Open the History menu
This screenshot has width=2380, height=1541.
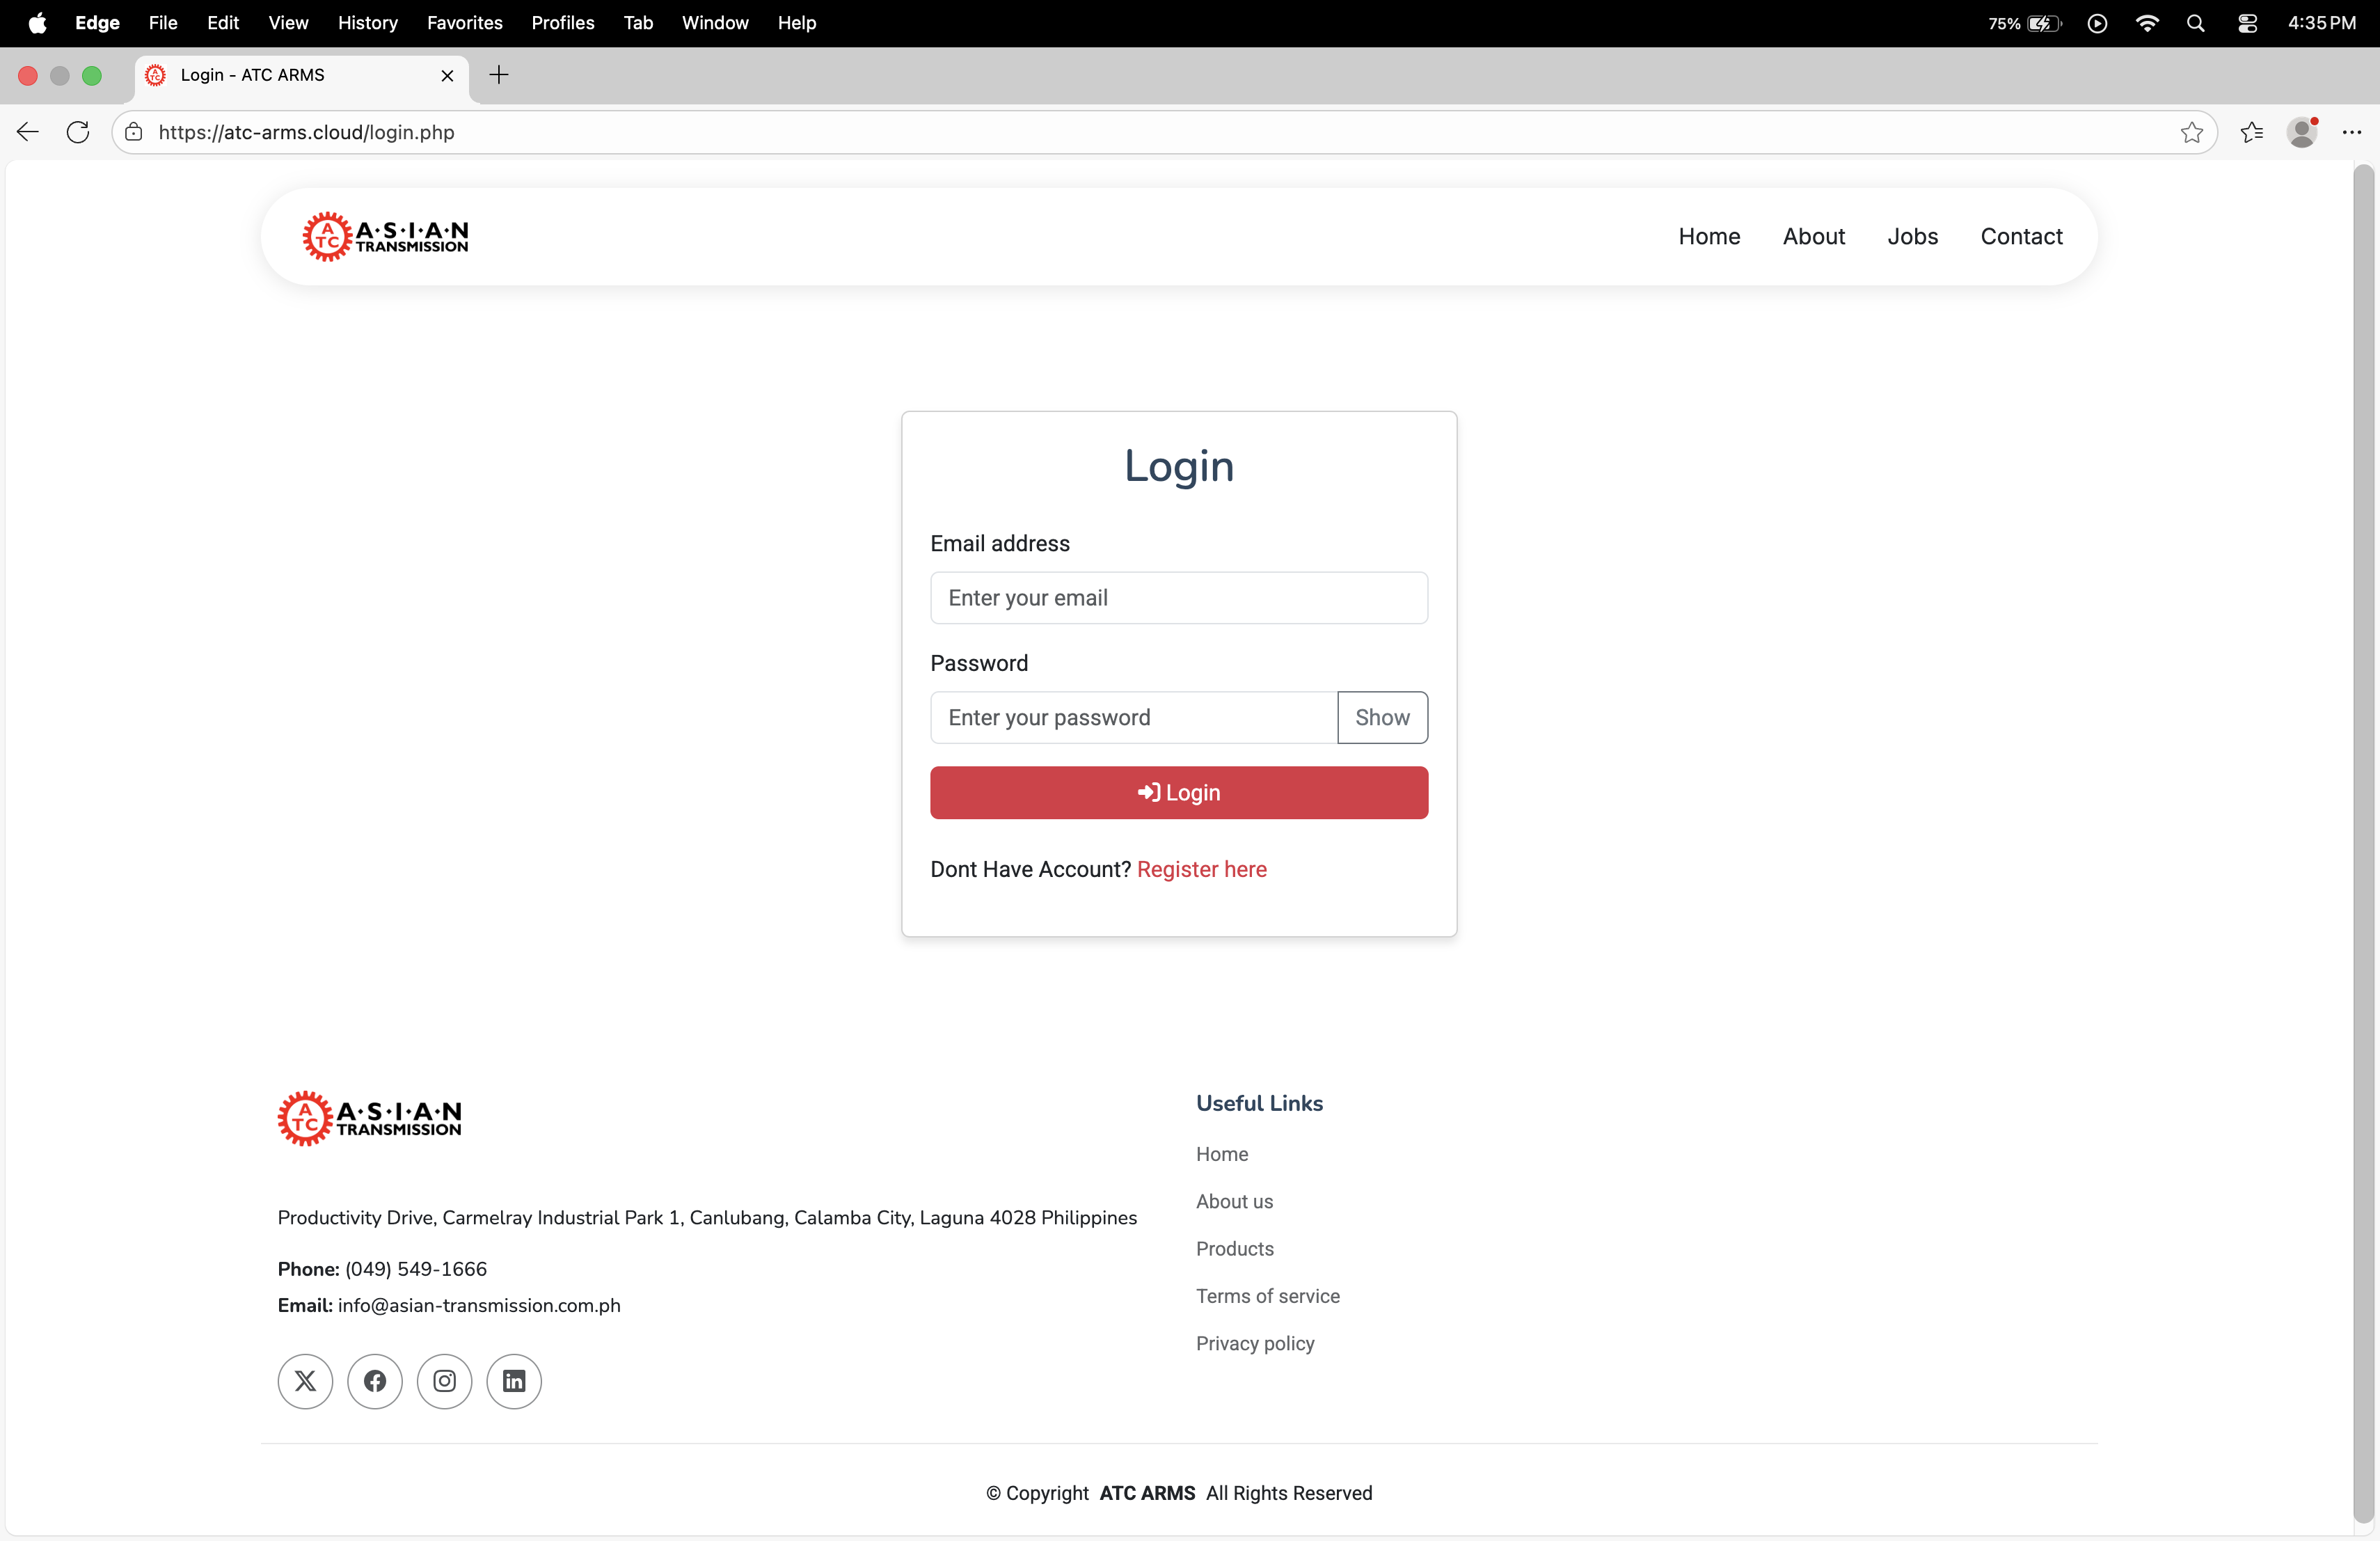pyautogui.click(x=367, y=23)
